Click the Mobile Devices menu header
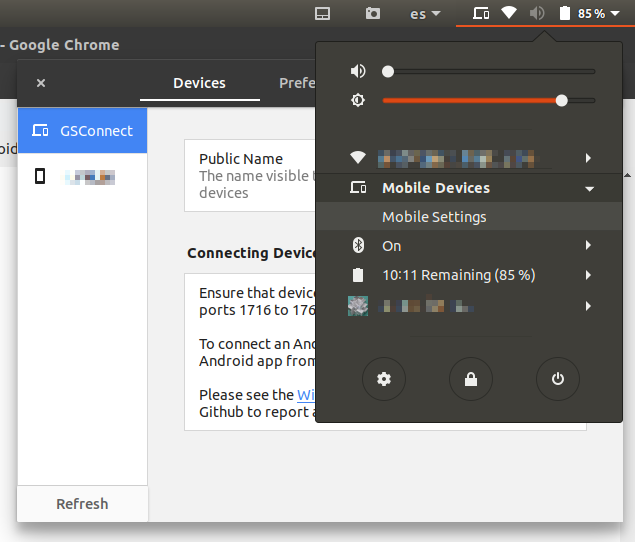This screenshot has width=635, height=542. pos(469,188)
